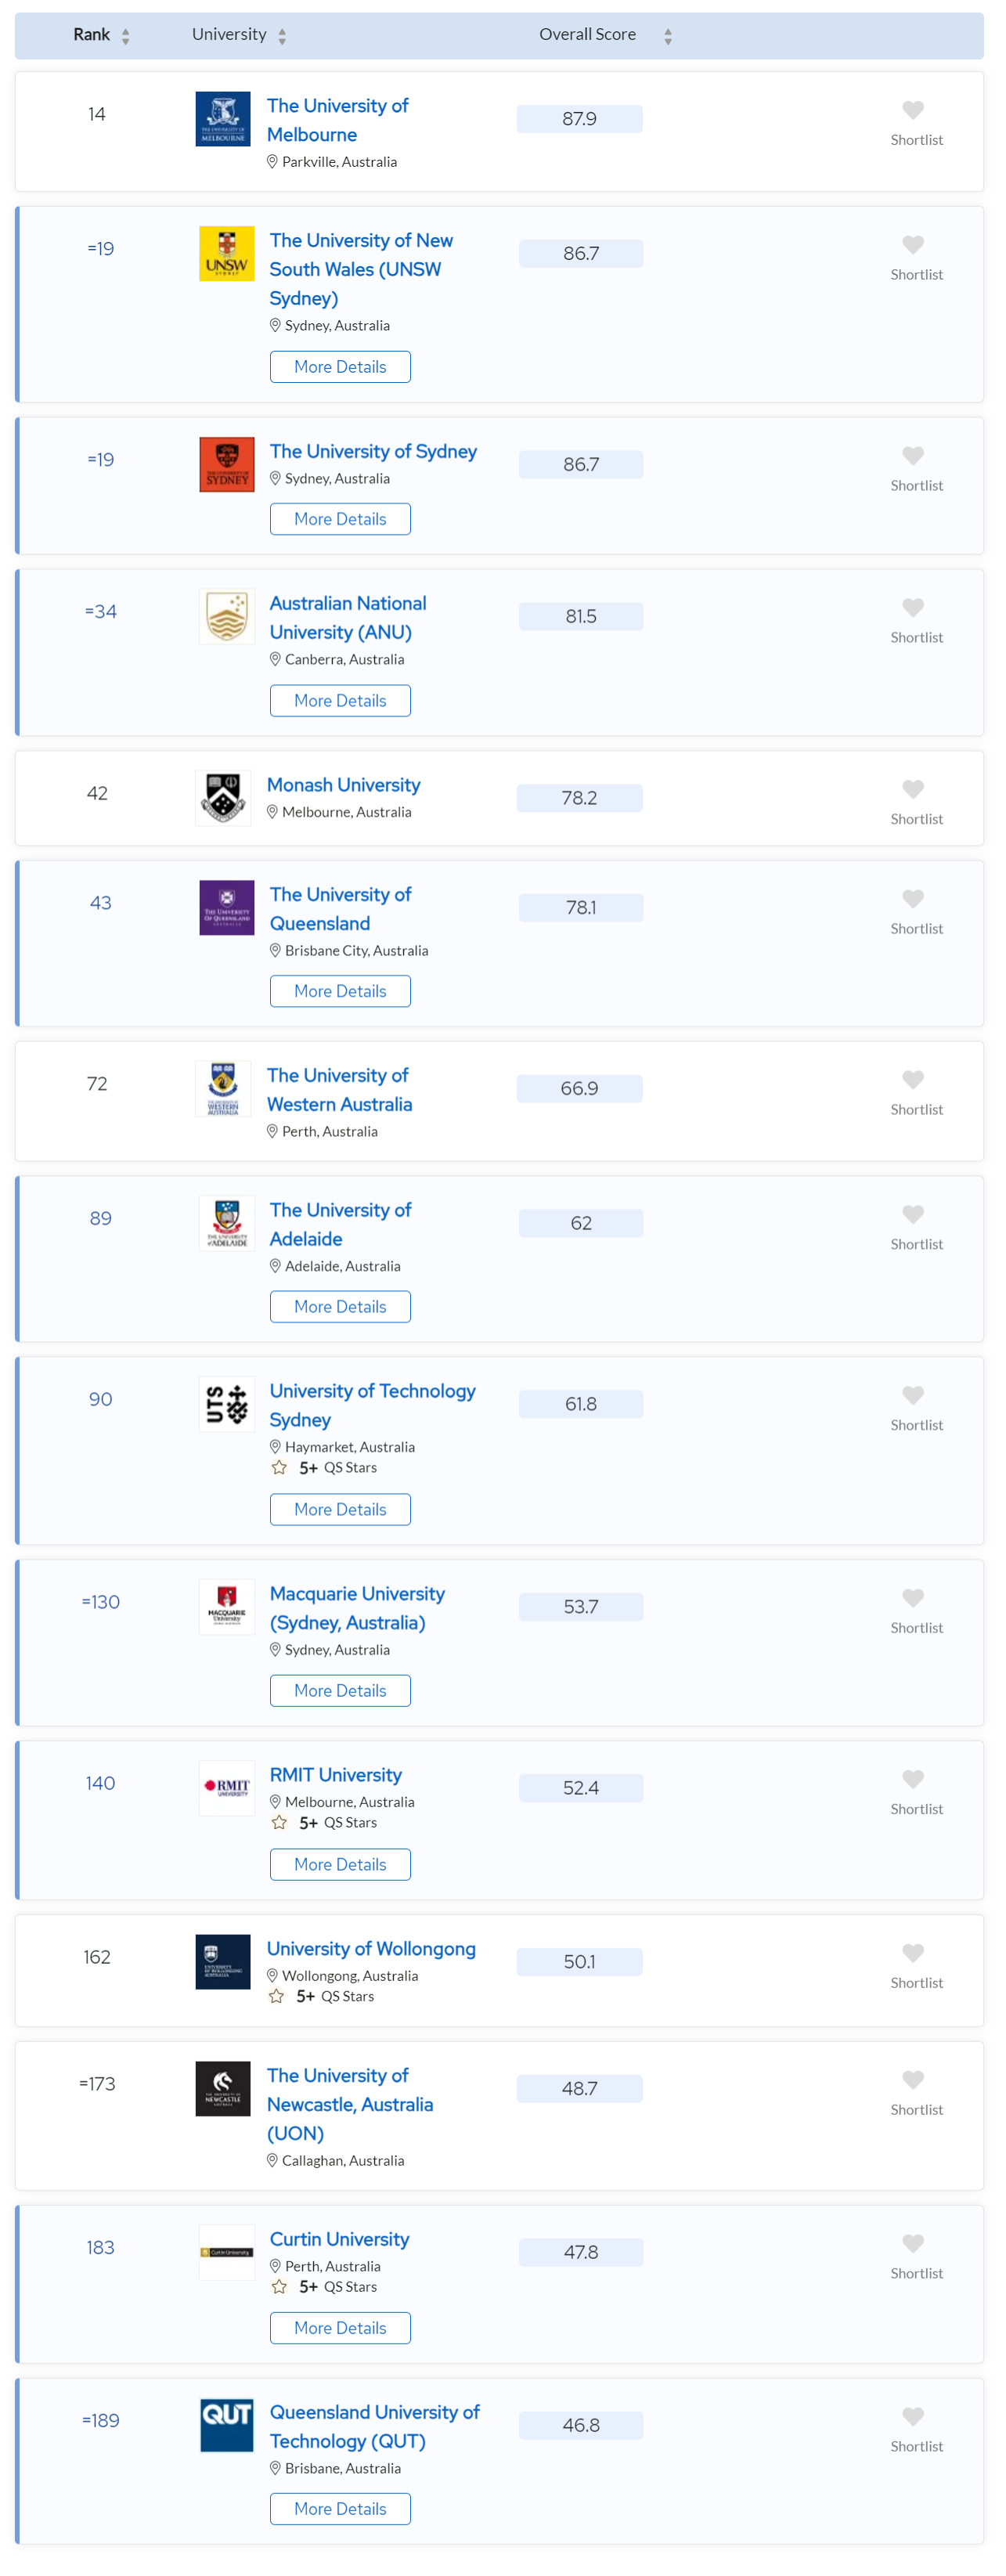Image resolution: width=1006 pixels, height=2576 pixels.
Task: Open More Details for UNSW Sydney
Action: [340, 367]
